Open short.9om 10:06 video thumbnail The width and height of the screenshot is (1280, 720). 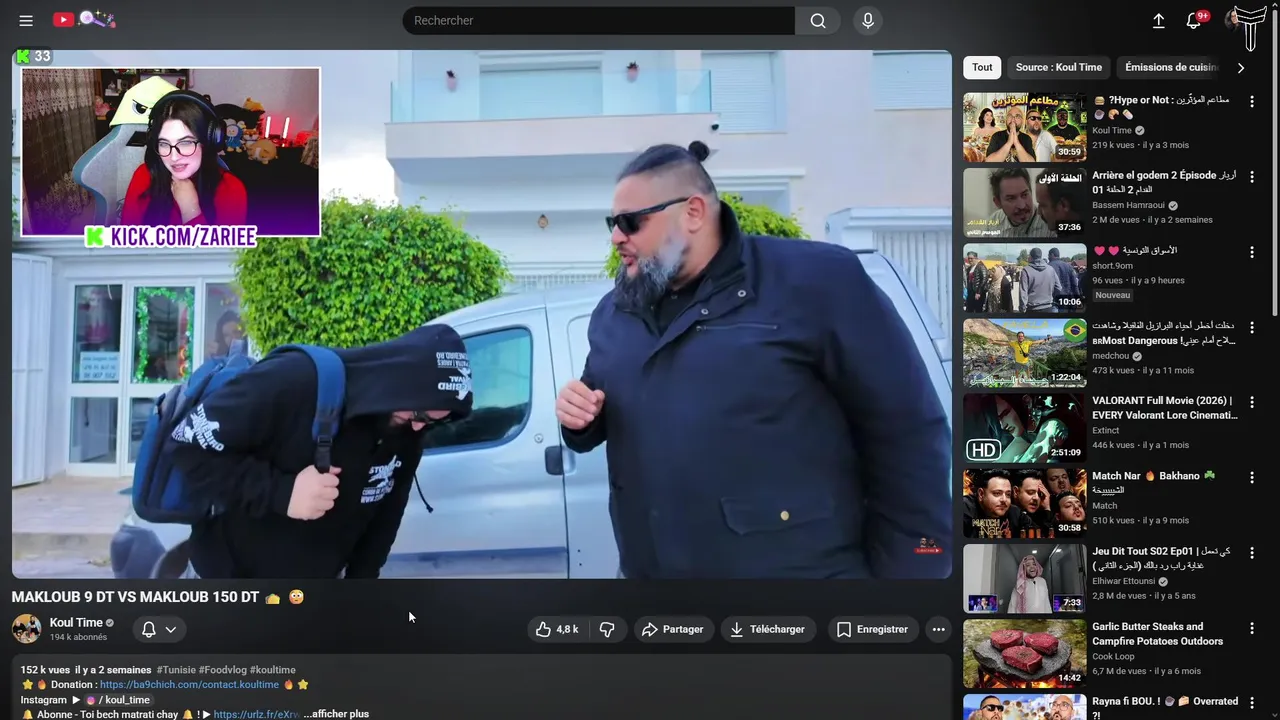point(1024,277)
